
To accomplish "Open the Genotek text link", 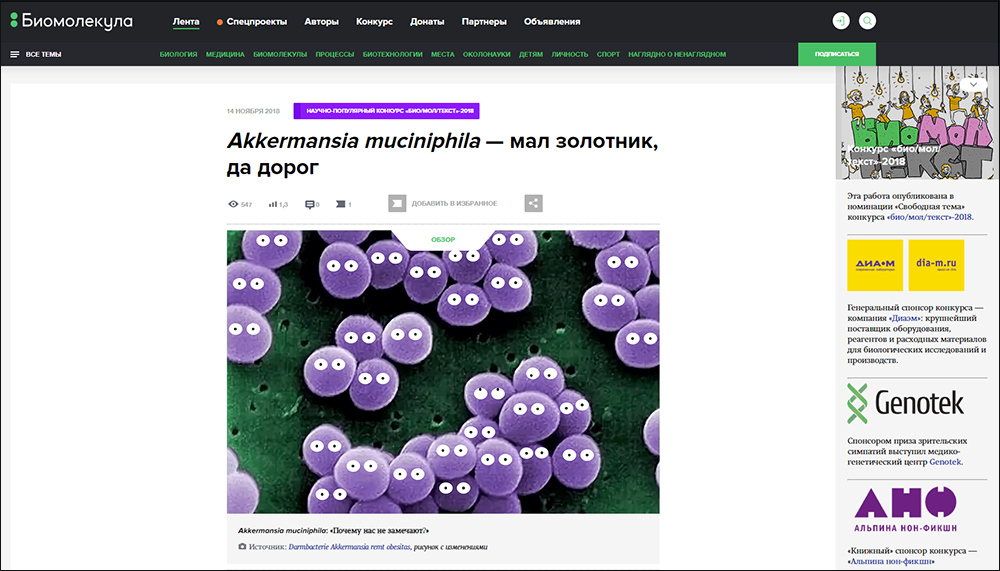I will (945, 462).
